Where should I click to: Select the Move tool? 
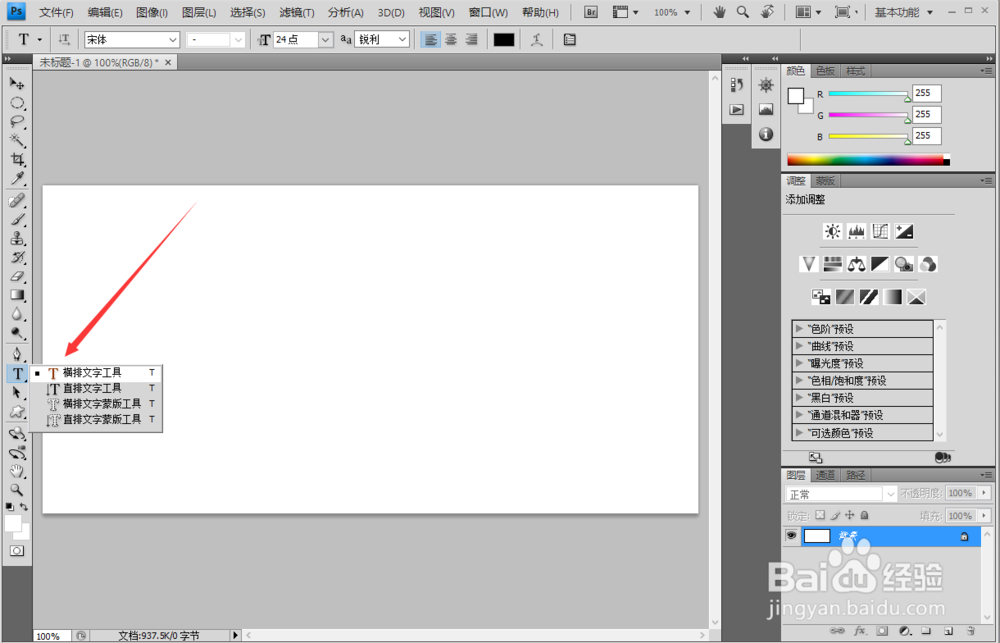click(17, 84)
